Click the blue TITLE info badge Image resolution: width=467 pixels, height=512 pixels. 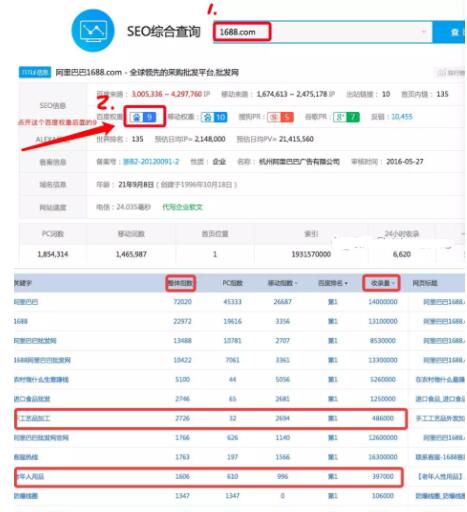(x=35, y=72)
